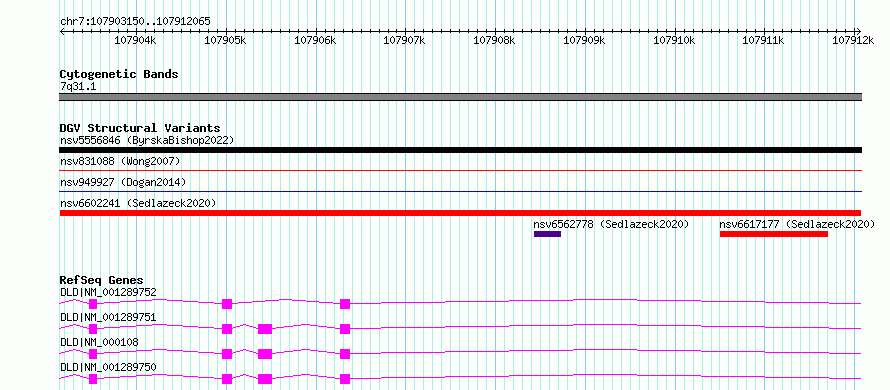Select the thin blue nsv949927 variant line
890x390 pixels.
pyautogui.click(x=460, y=191)
